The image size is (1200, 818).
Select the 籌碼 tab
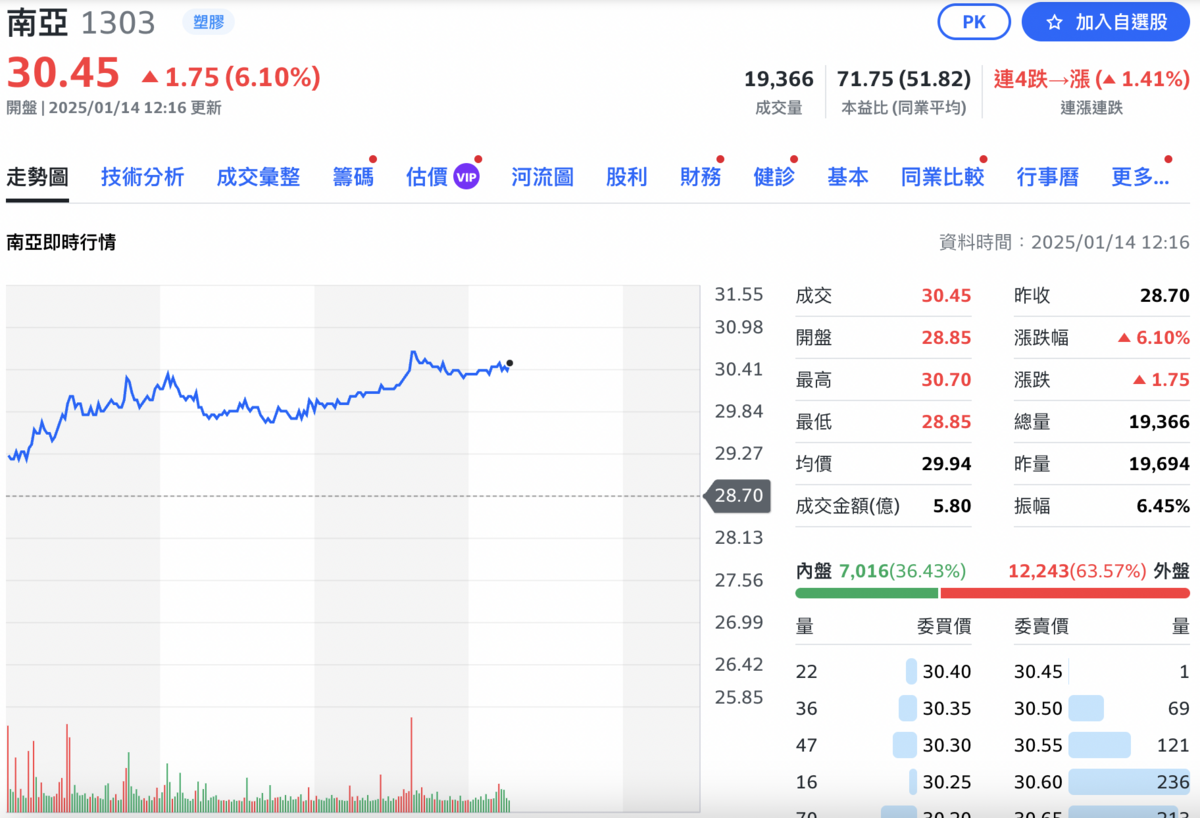click(x=353, y=178)
